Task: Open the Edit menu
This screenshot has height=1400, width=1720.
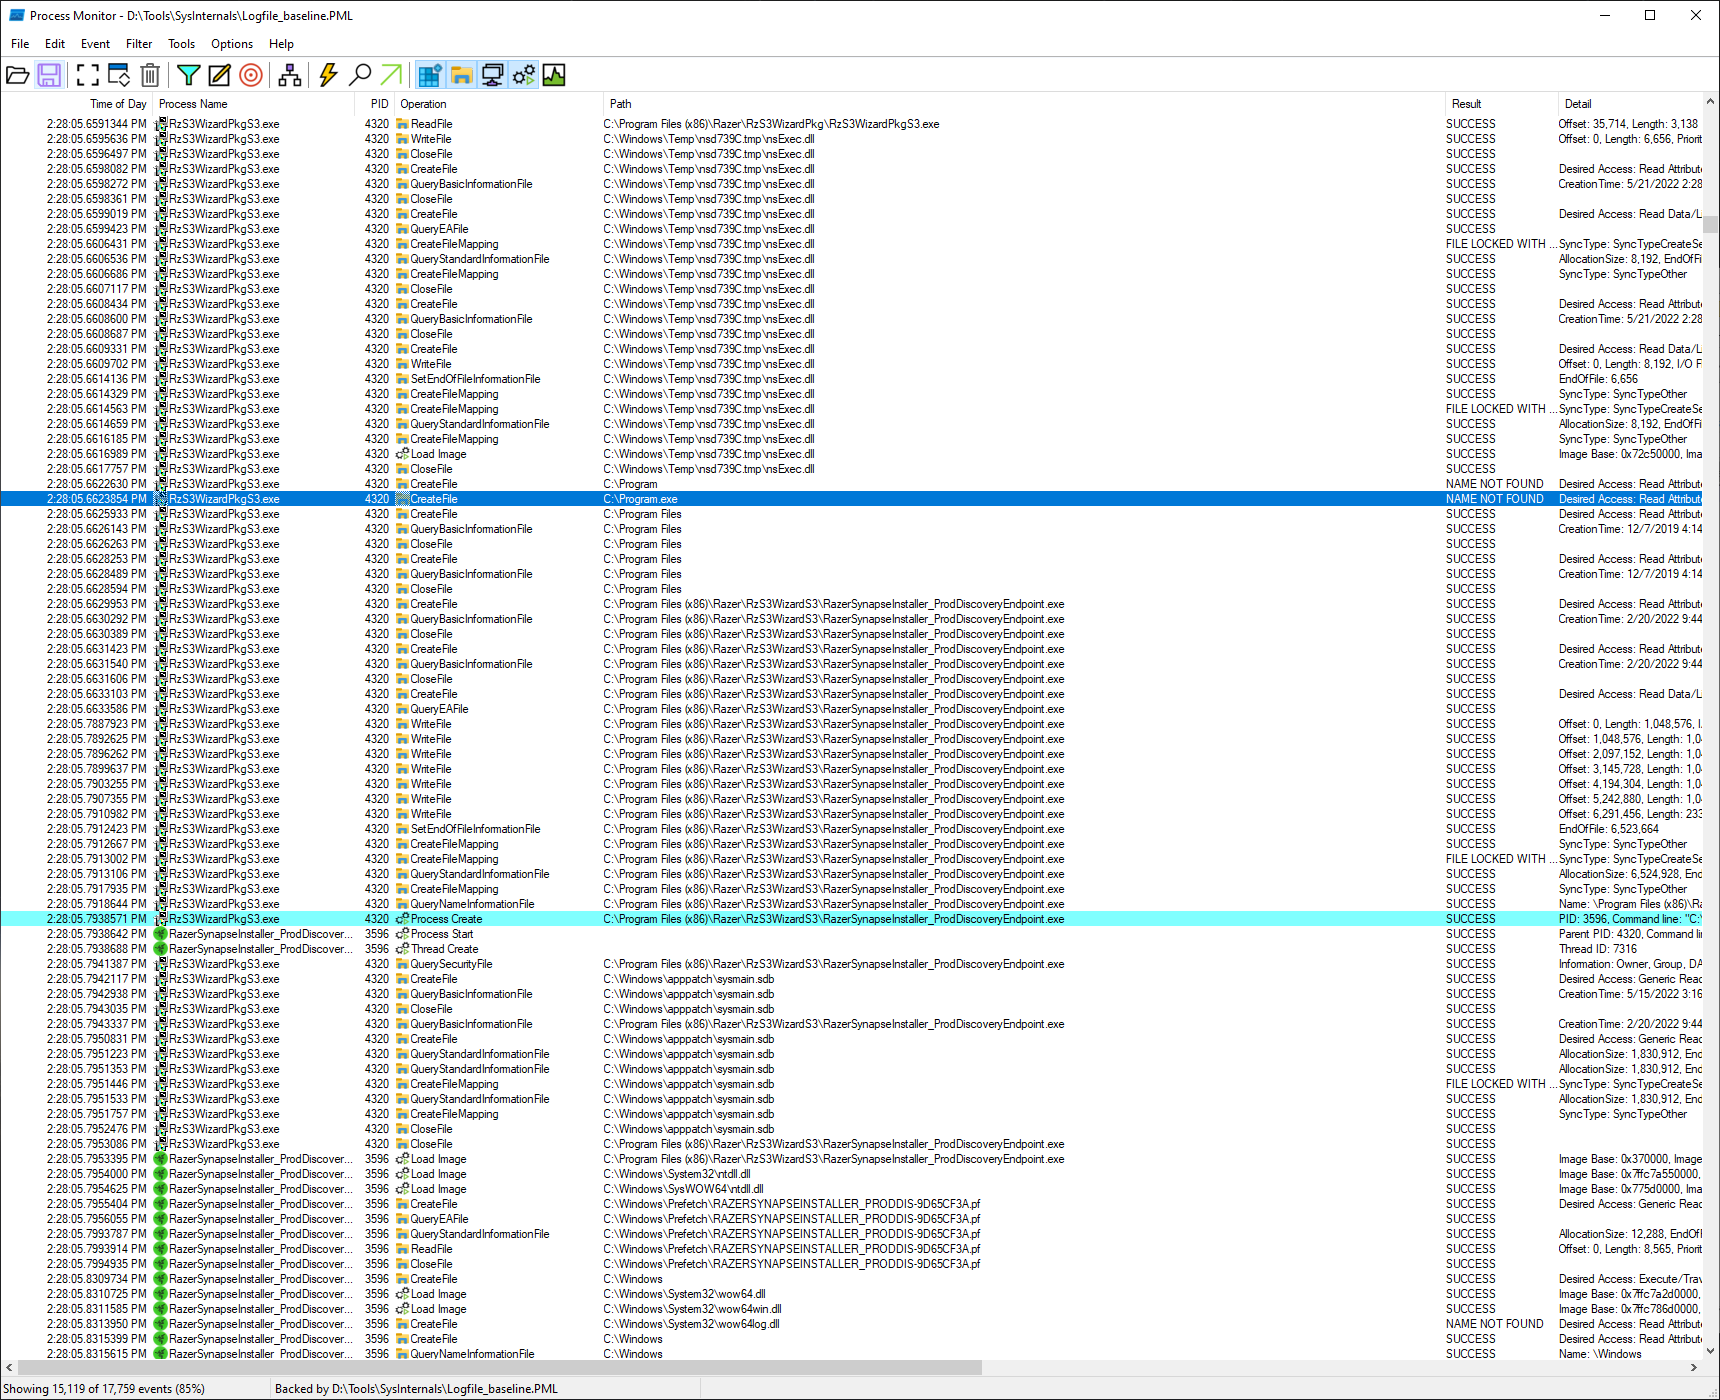Action: 55,44
